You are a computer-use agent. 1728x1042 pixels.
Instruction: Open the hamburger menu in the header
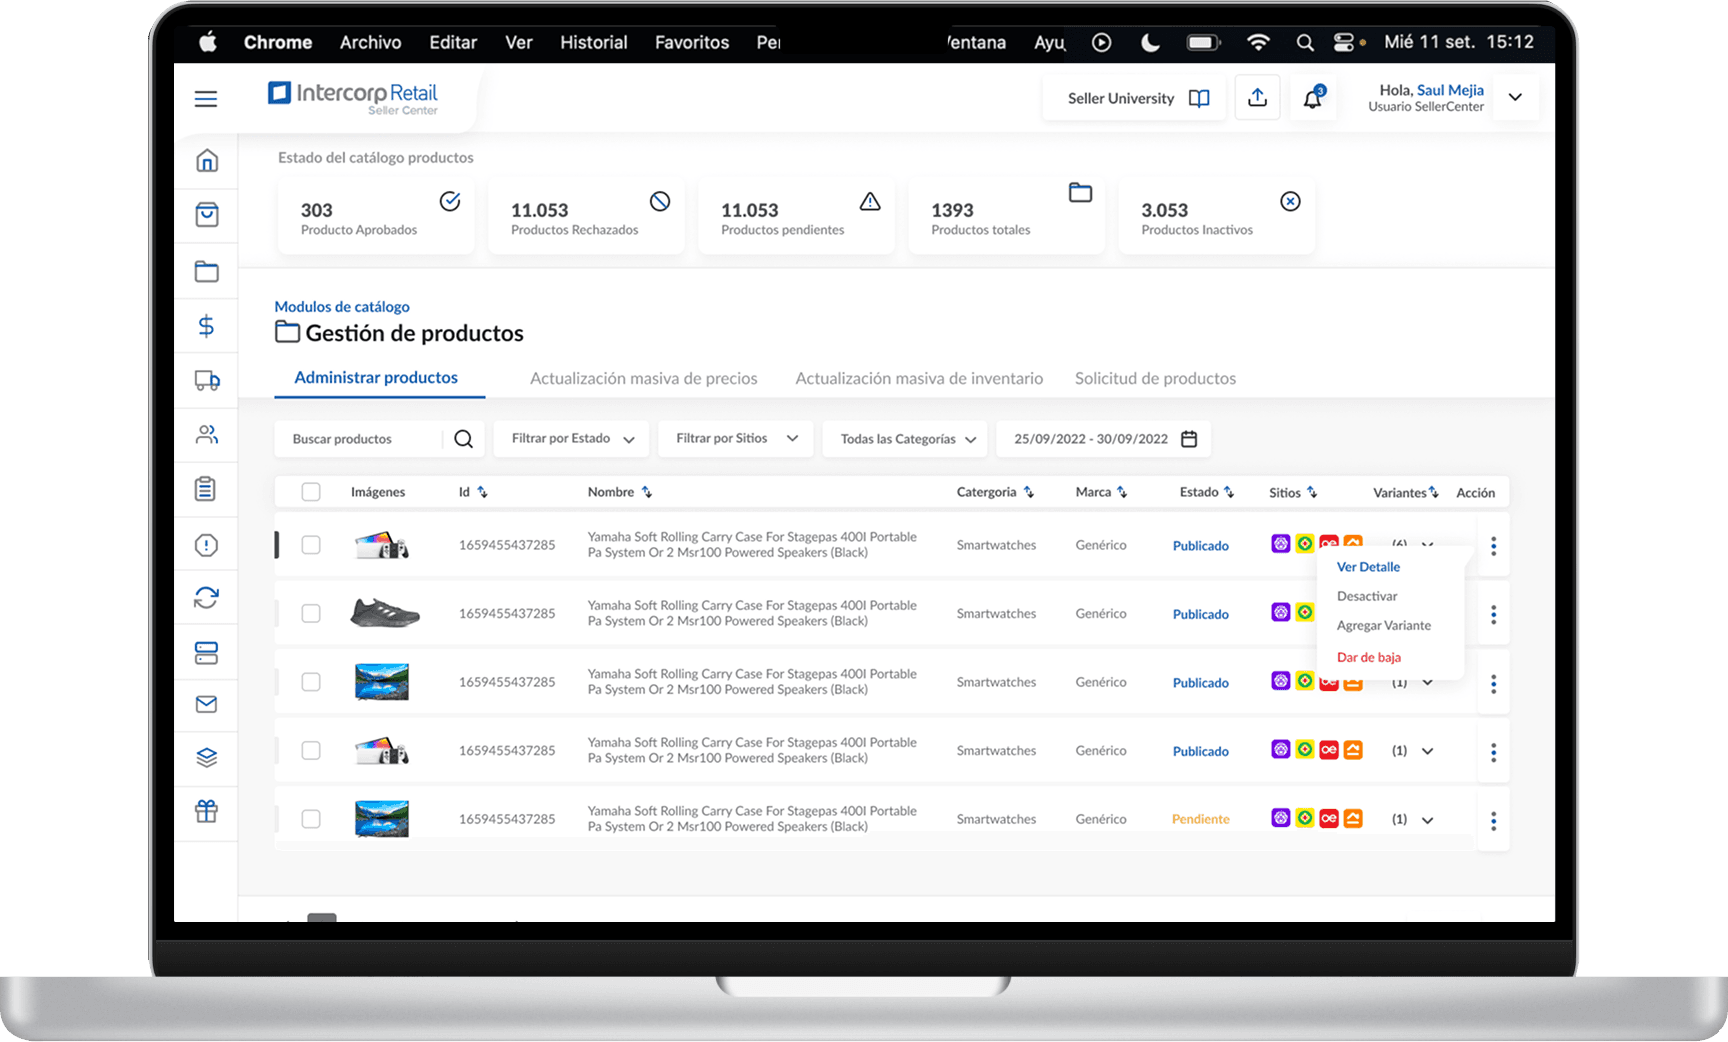[206, 99]
